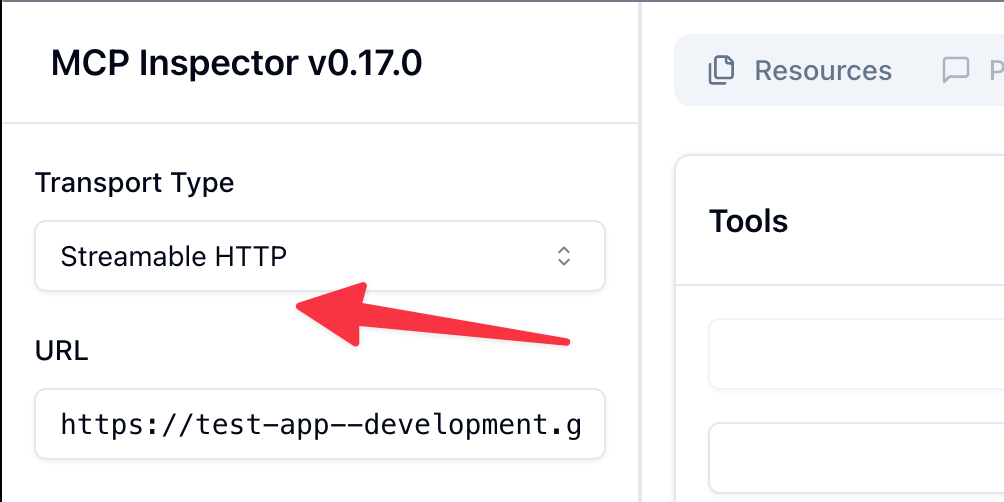Select the second tool entry under Tools

coord(856,458)
